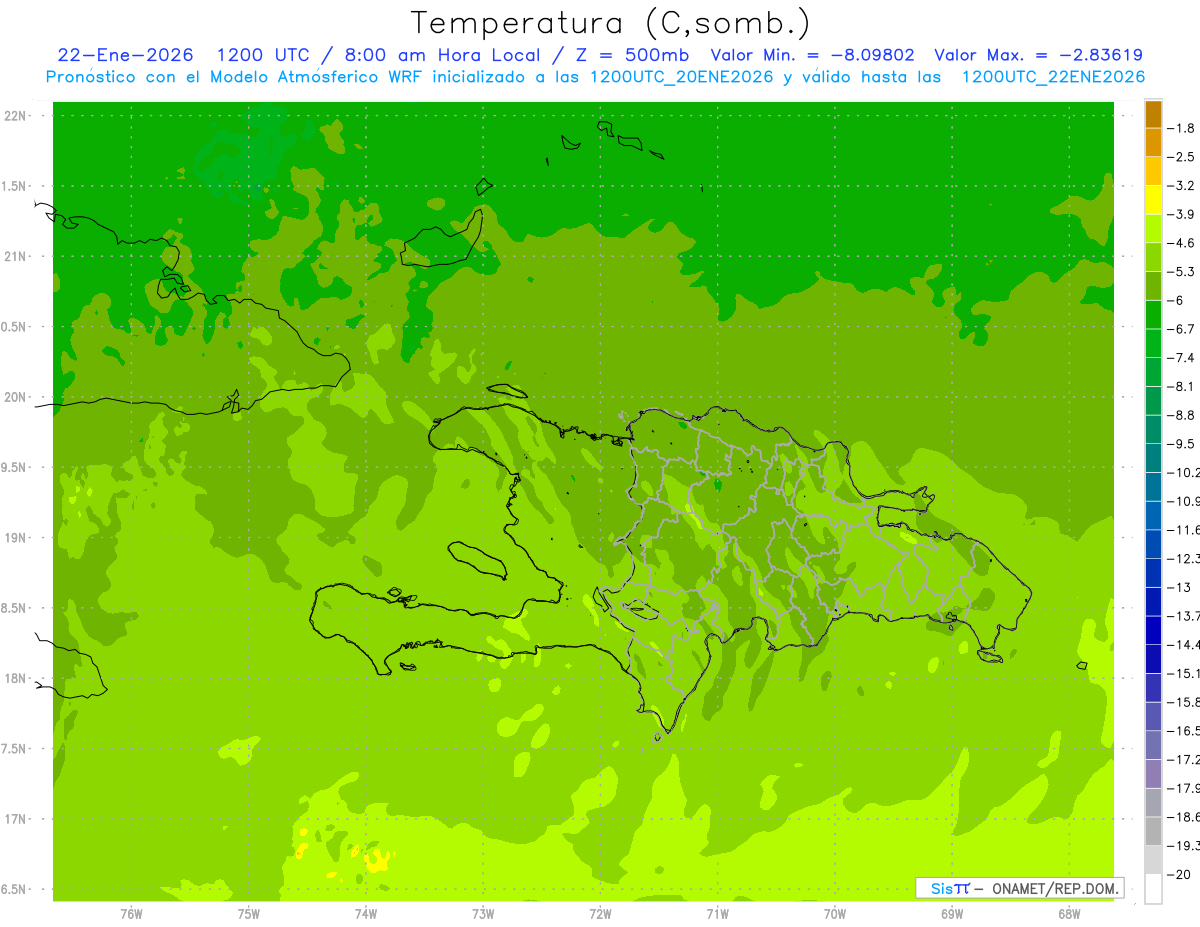Click the '-9.5' colorbar value

point(1180,443)
